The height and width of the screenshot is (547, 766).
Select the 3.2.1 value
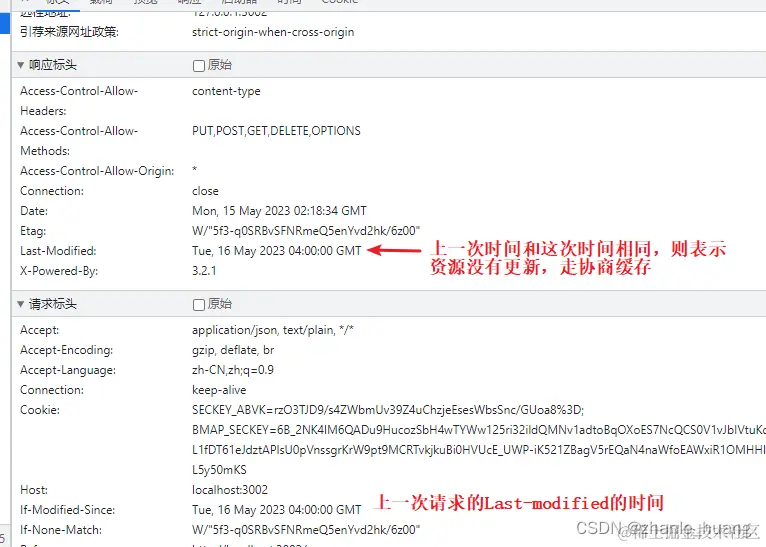coord(204,271)
